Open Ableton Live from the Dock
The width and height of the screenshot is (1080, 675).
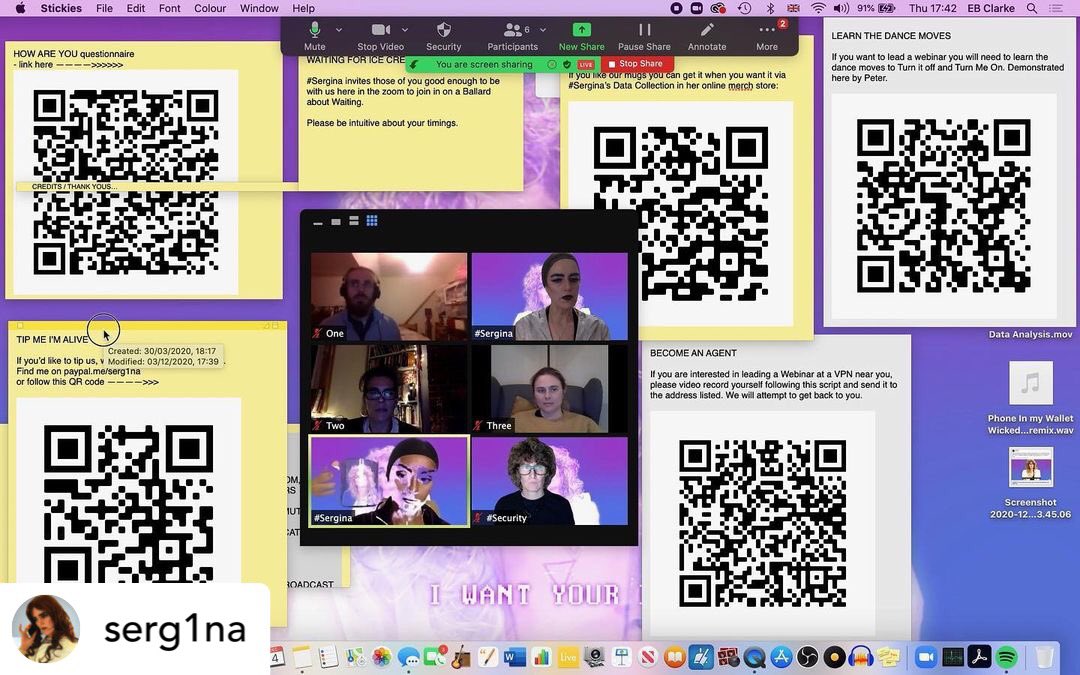(x=568, y=657)
